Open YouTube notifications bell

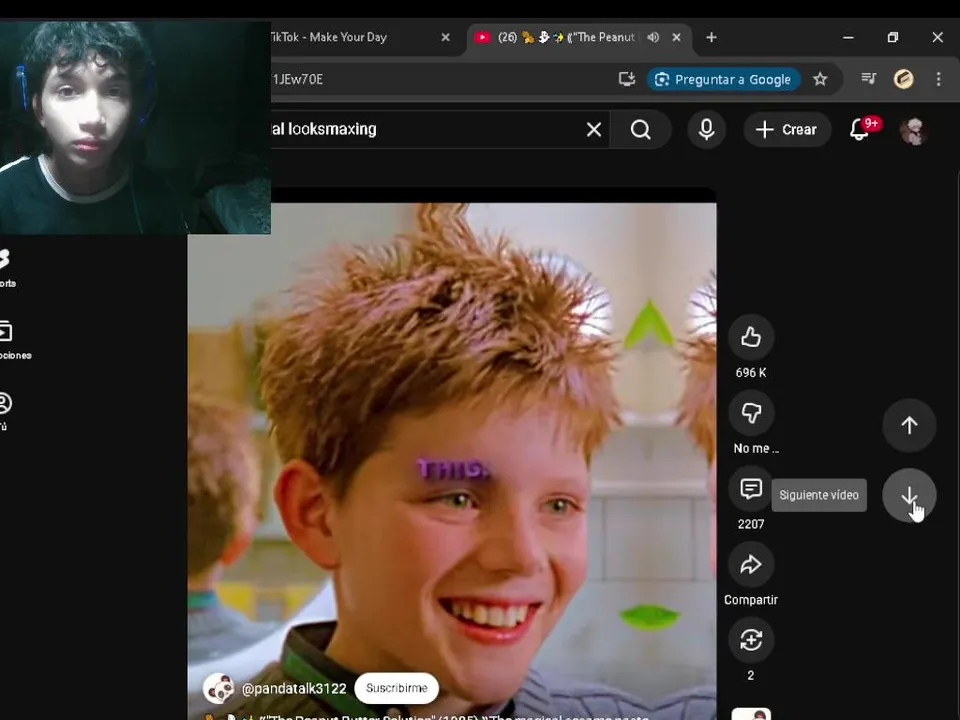(861, 130)
